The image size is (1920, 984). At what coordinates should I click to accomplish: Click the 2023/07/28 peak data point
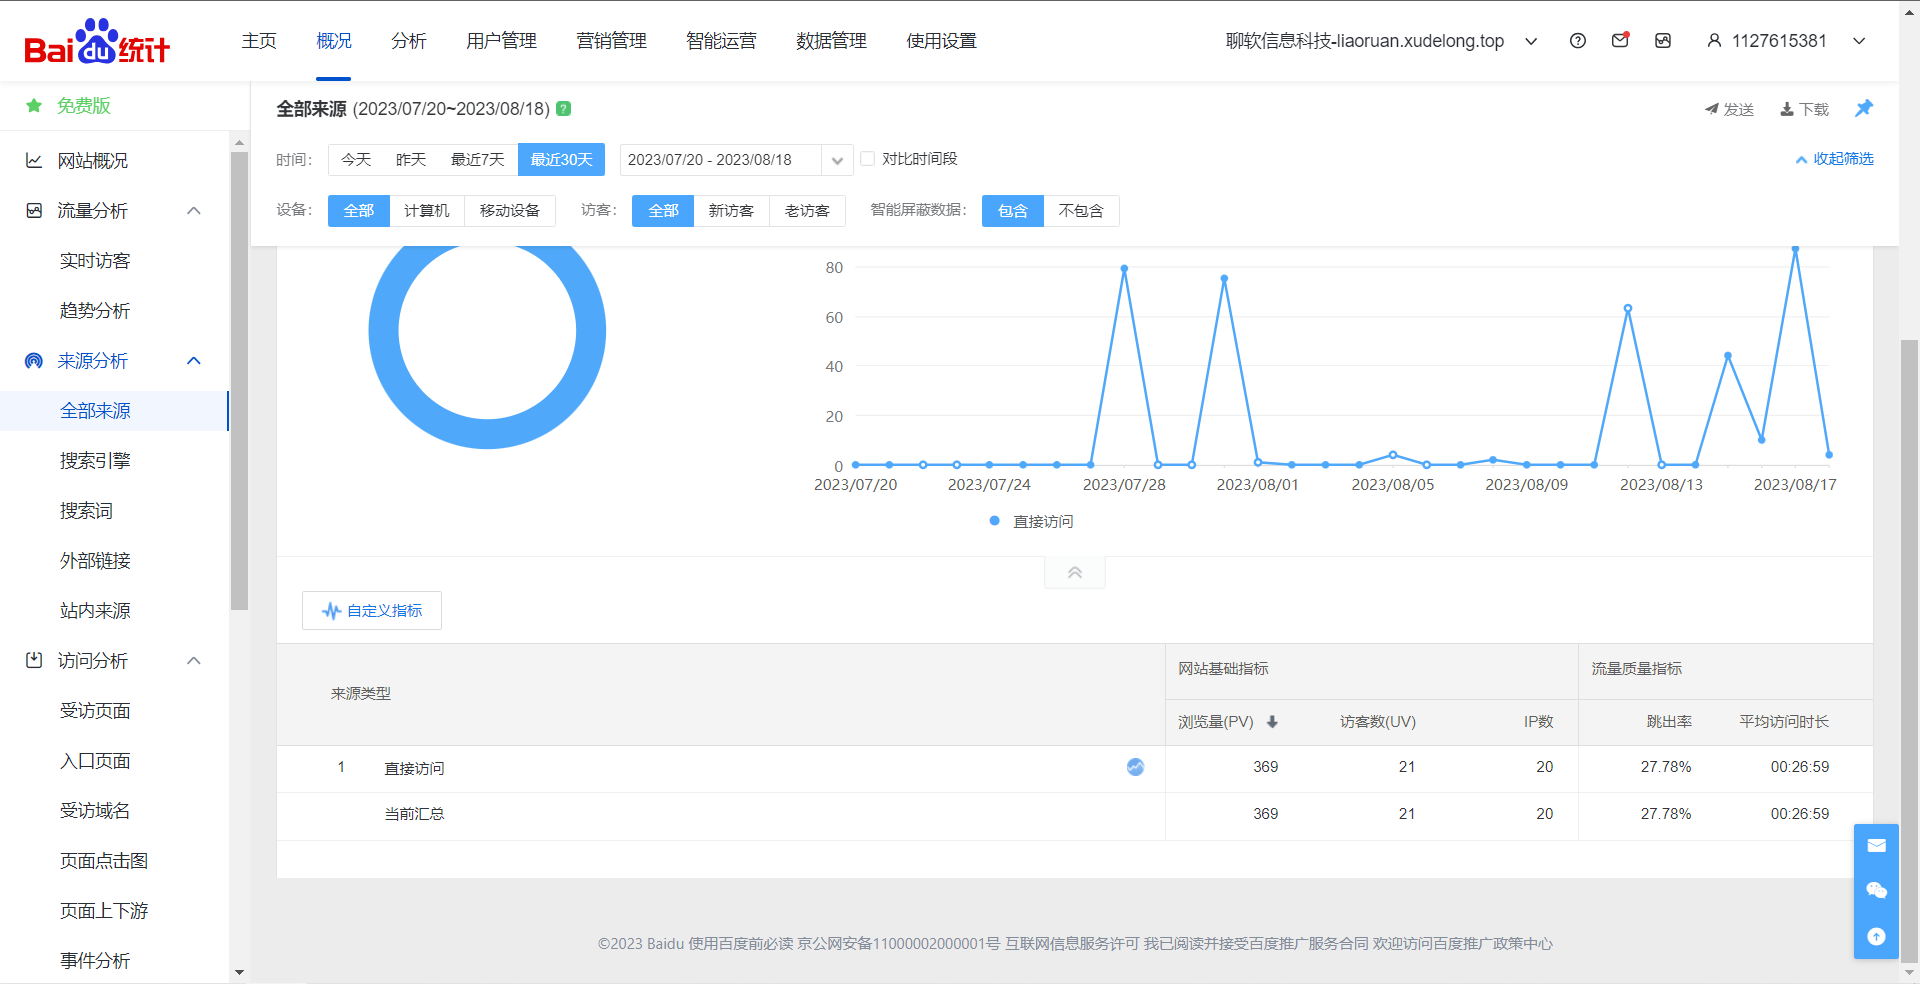(x=1124, y=269)
